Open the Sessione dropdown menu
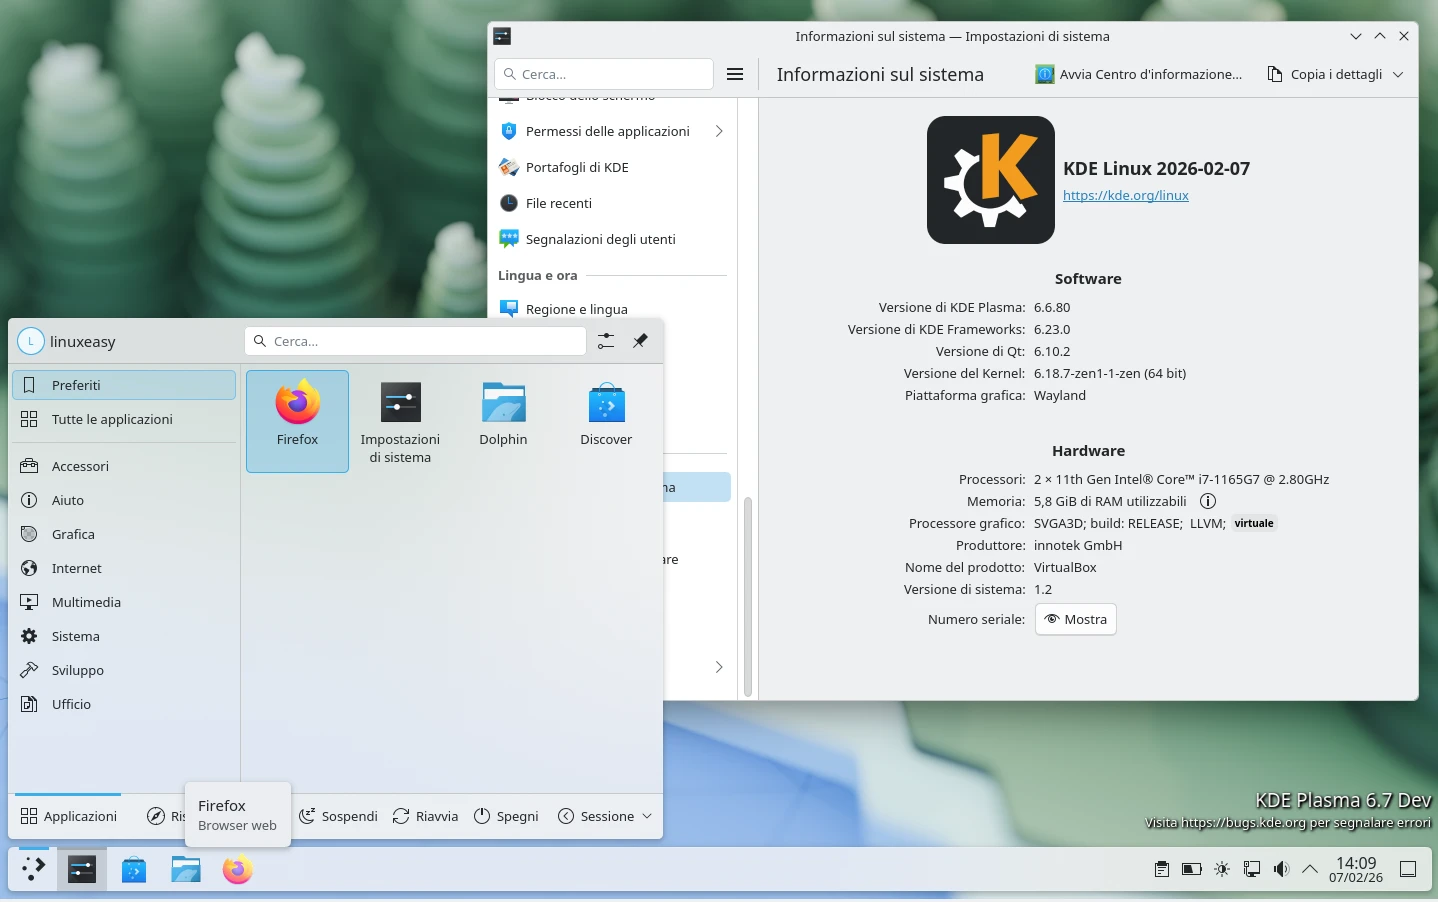The image size is (1438, 902). click(604, 816)
